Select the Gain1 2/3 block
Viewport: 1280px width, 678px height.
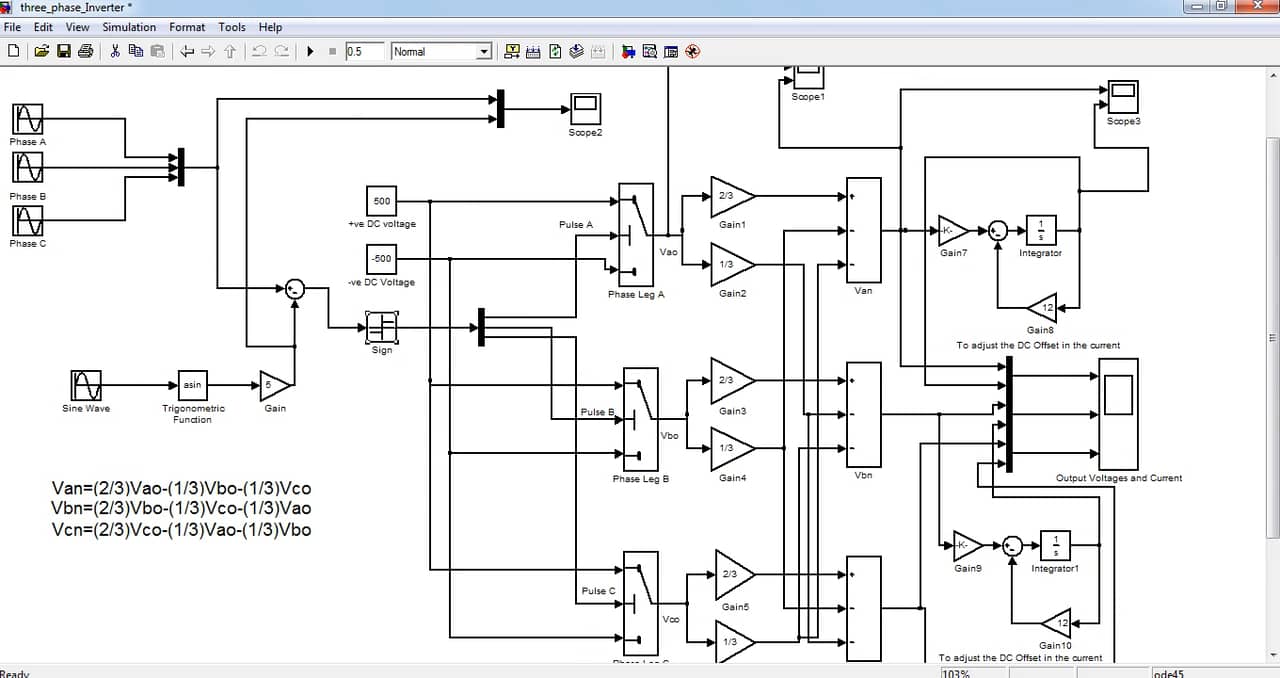[733, 197]
